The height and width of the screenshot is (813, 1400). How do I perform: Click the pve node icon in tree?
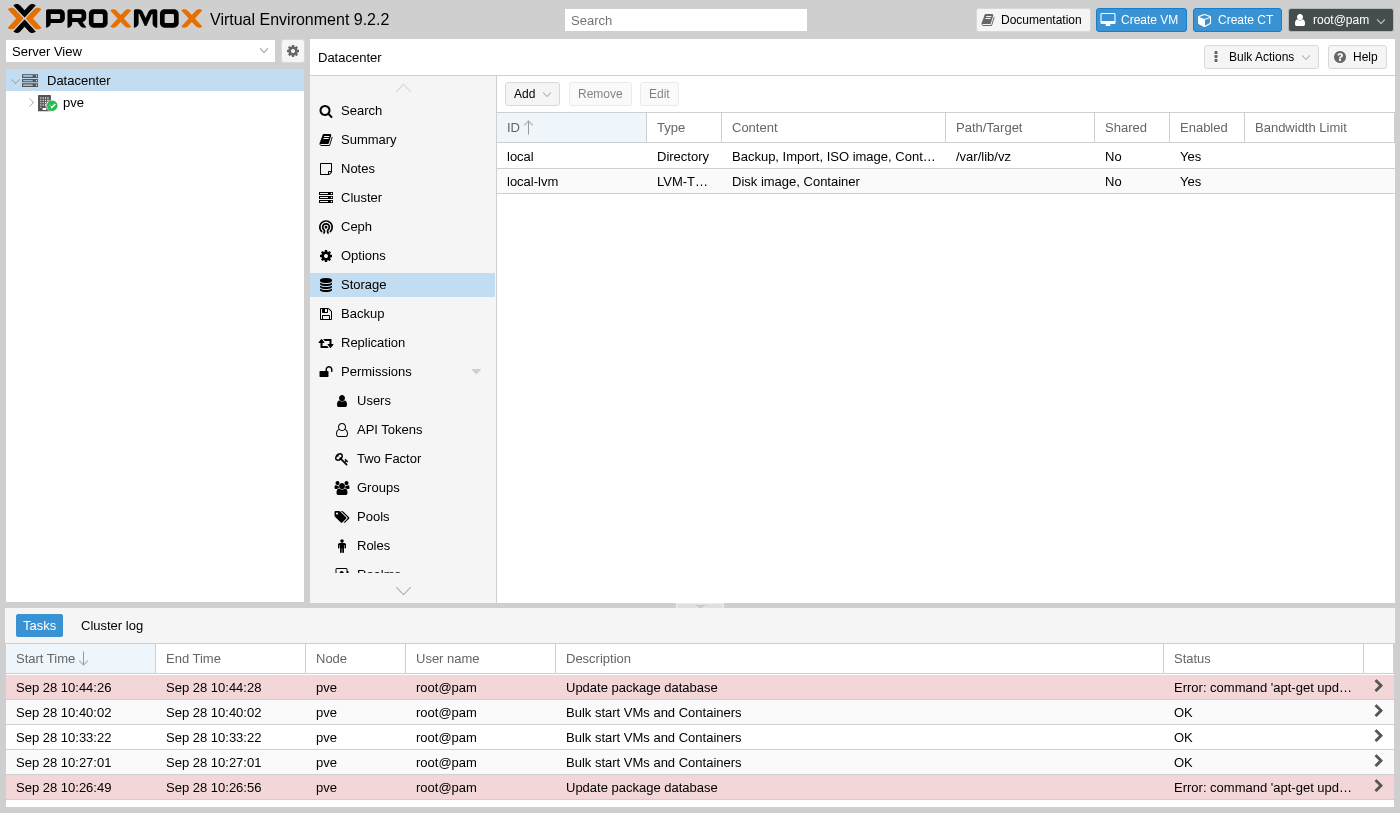click(47, 103)
